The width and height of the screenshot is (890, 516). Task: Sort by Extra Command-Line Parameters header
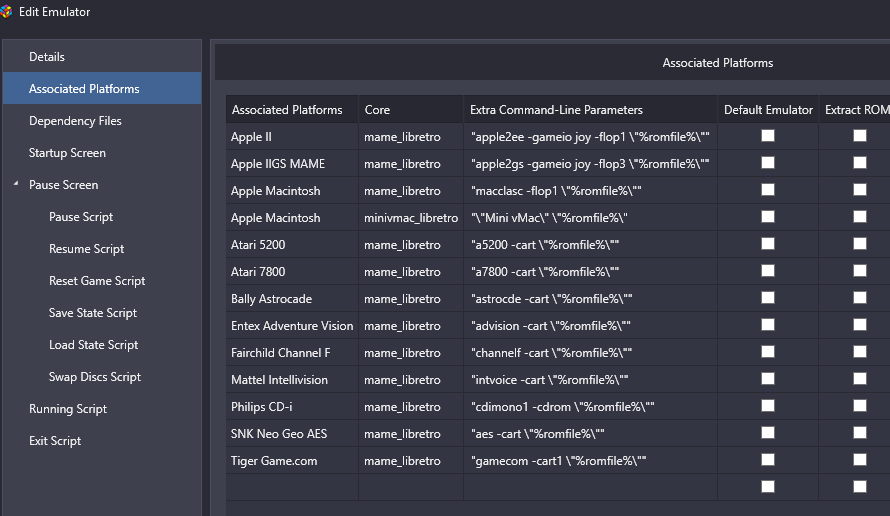(590, 110)
